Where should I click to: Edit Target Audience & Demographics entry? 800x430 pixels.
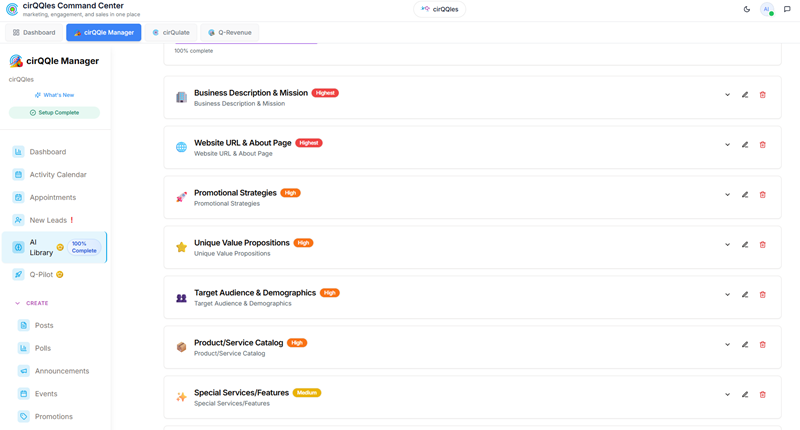(x=745, y=295)
